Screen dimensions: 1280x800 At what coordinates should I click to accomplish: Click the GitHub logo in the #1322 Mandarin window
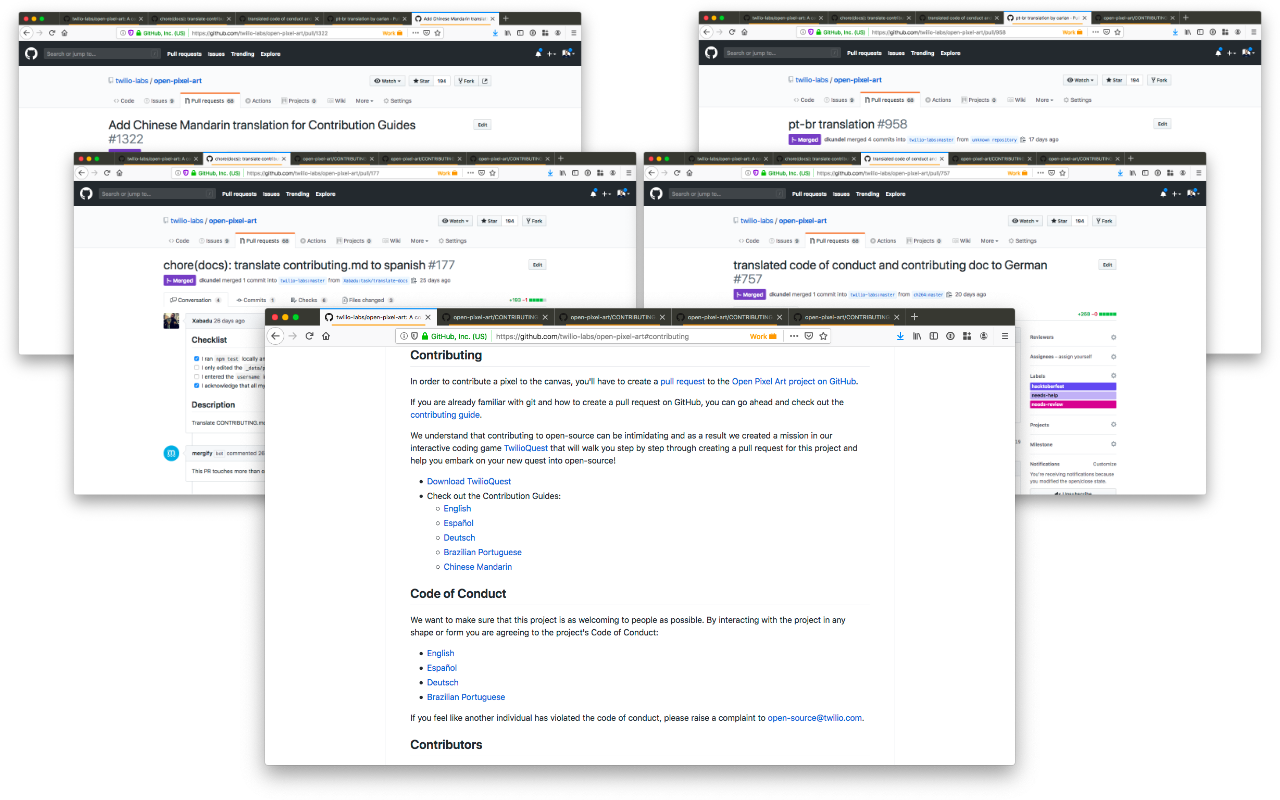[x=31, y=53]
